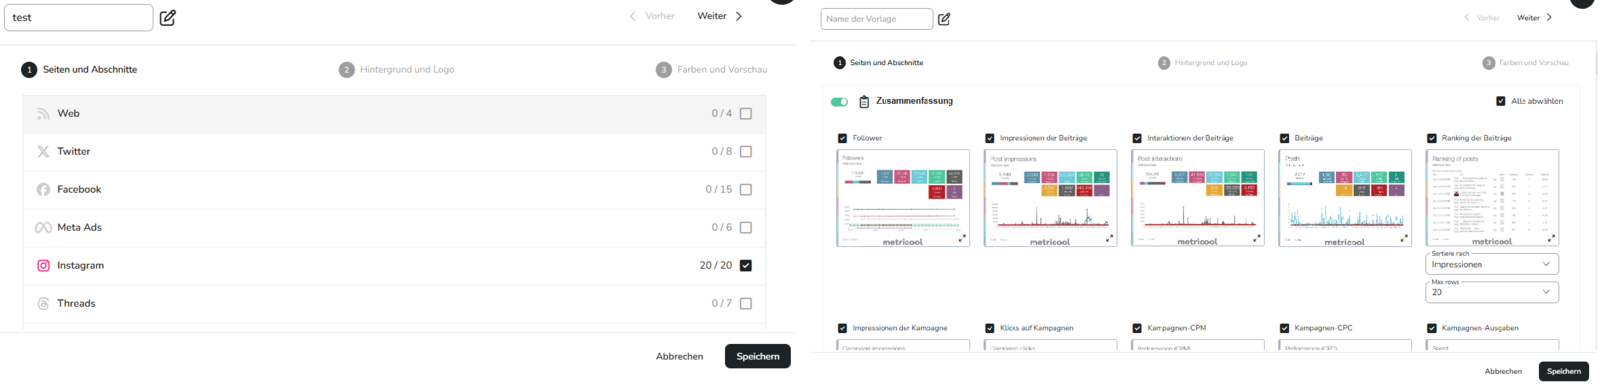Expand the Beiträge preview via arrows icon
The width and height of the screenshot is (1600, 386).
[1404, 238]
